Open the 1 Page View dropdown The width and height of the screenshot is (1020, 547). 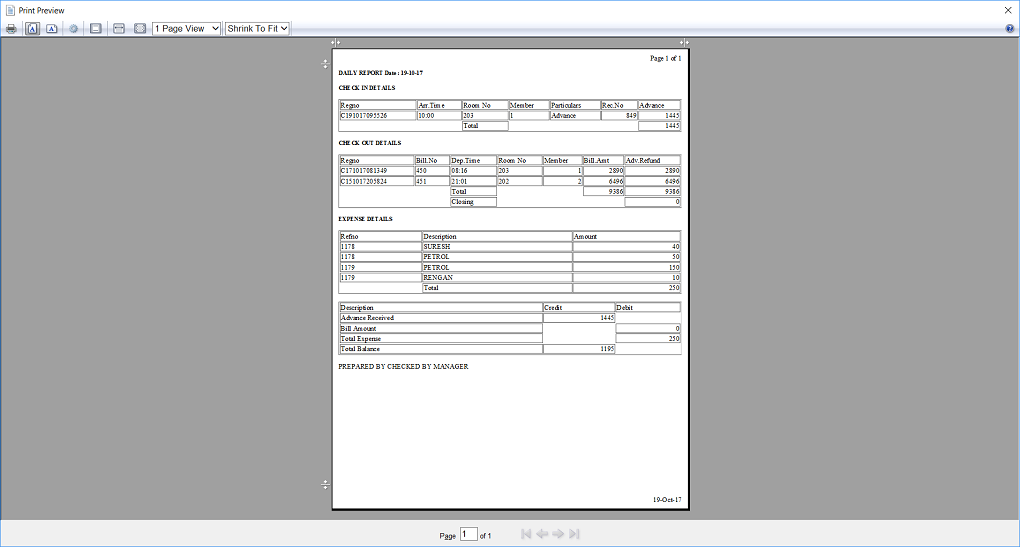click(186, 29)
